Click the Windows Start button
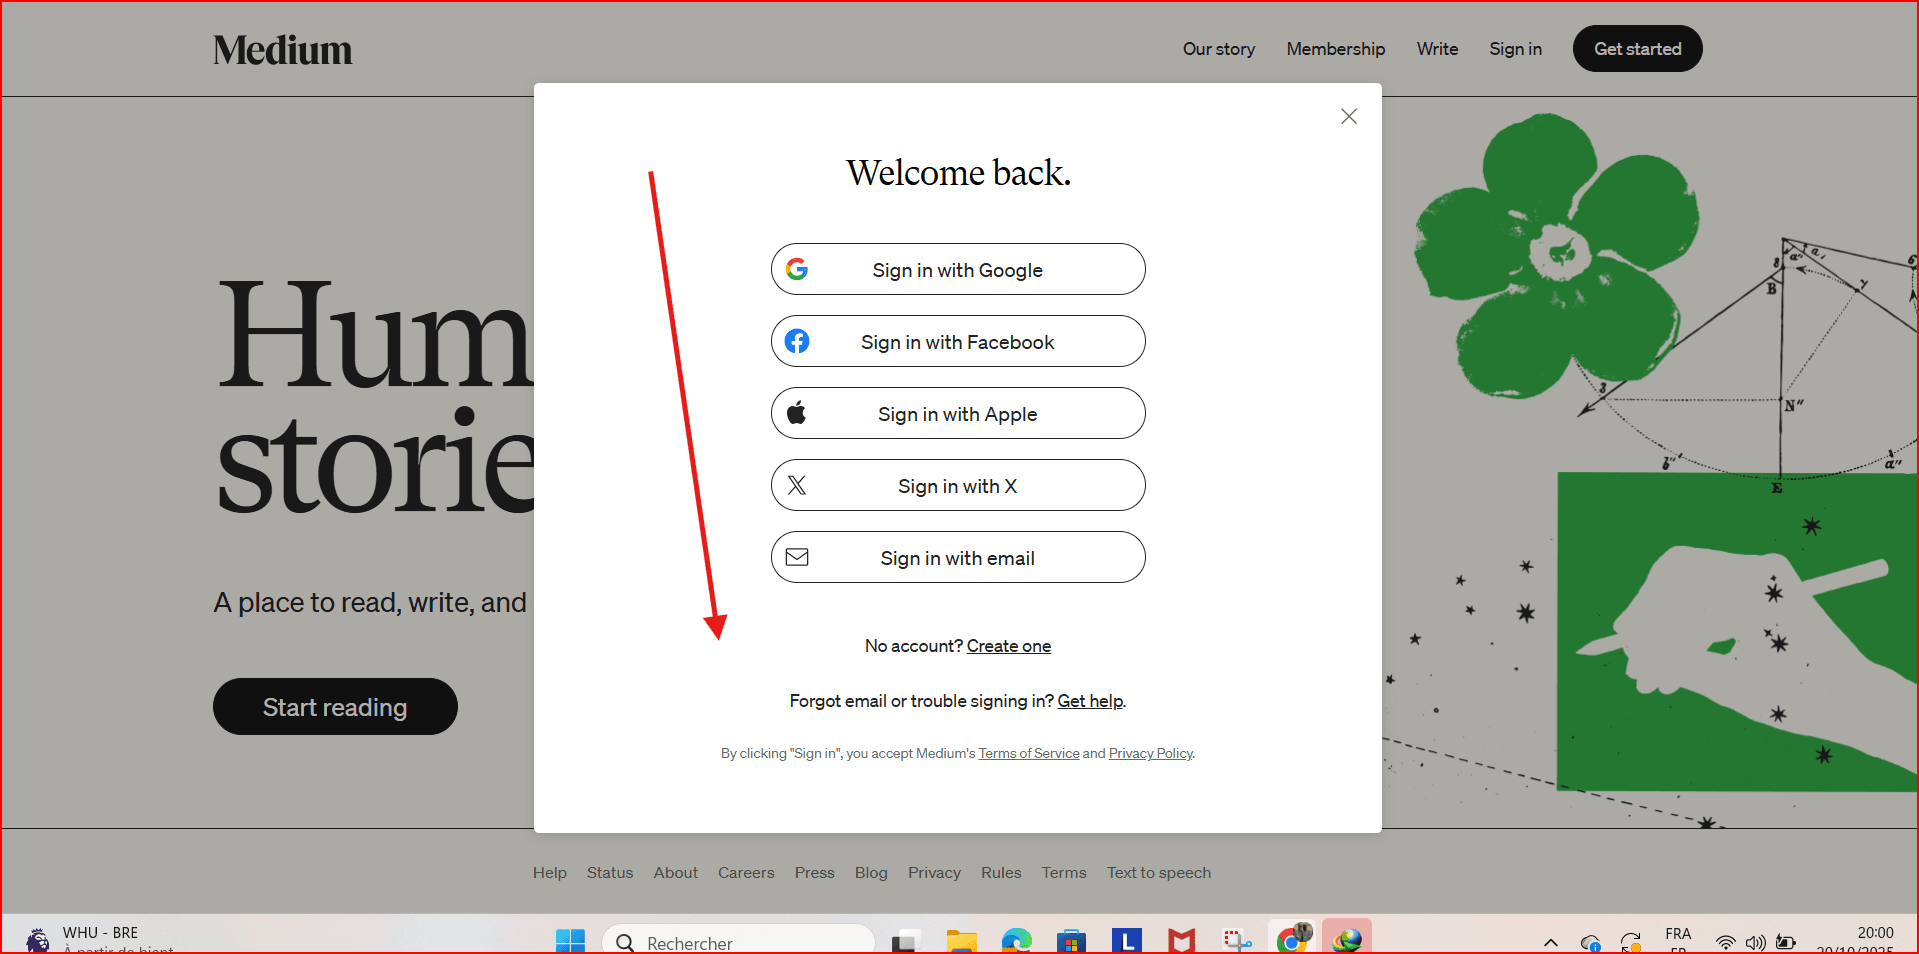The height and width of the screenshot is (954, 1919). point(570,941)
